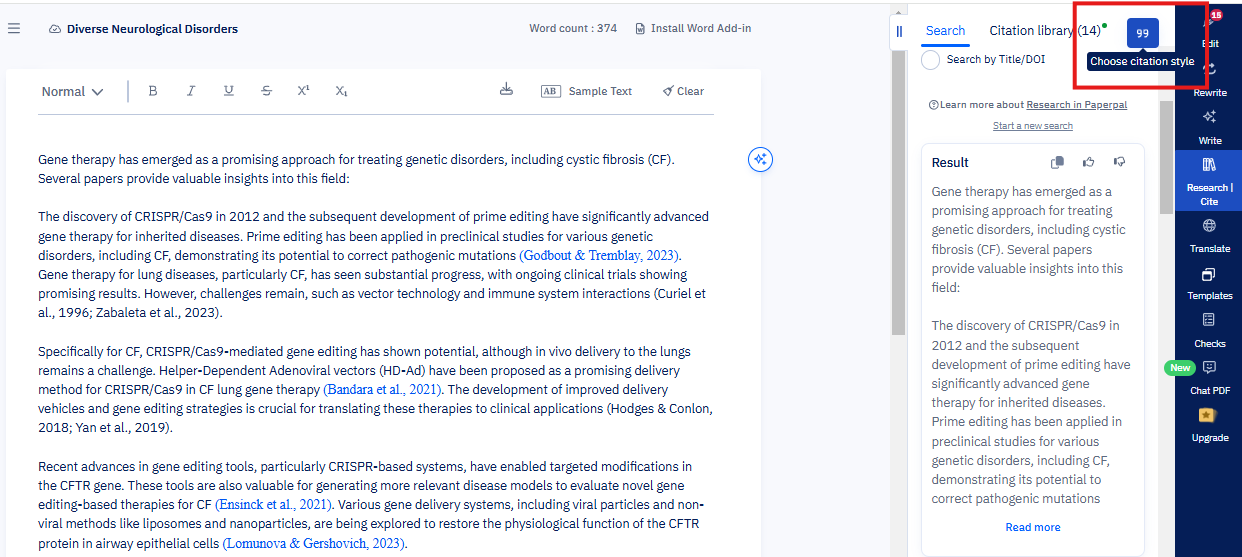This screenshot has height=557, width=1242.
Task: Toggle bold formatting
Action: coord(153,91)
